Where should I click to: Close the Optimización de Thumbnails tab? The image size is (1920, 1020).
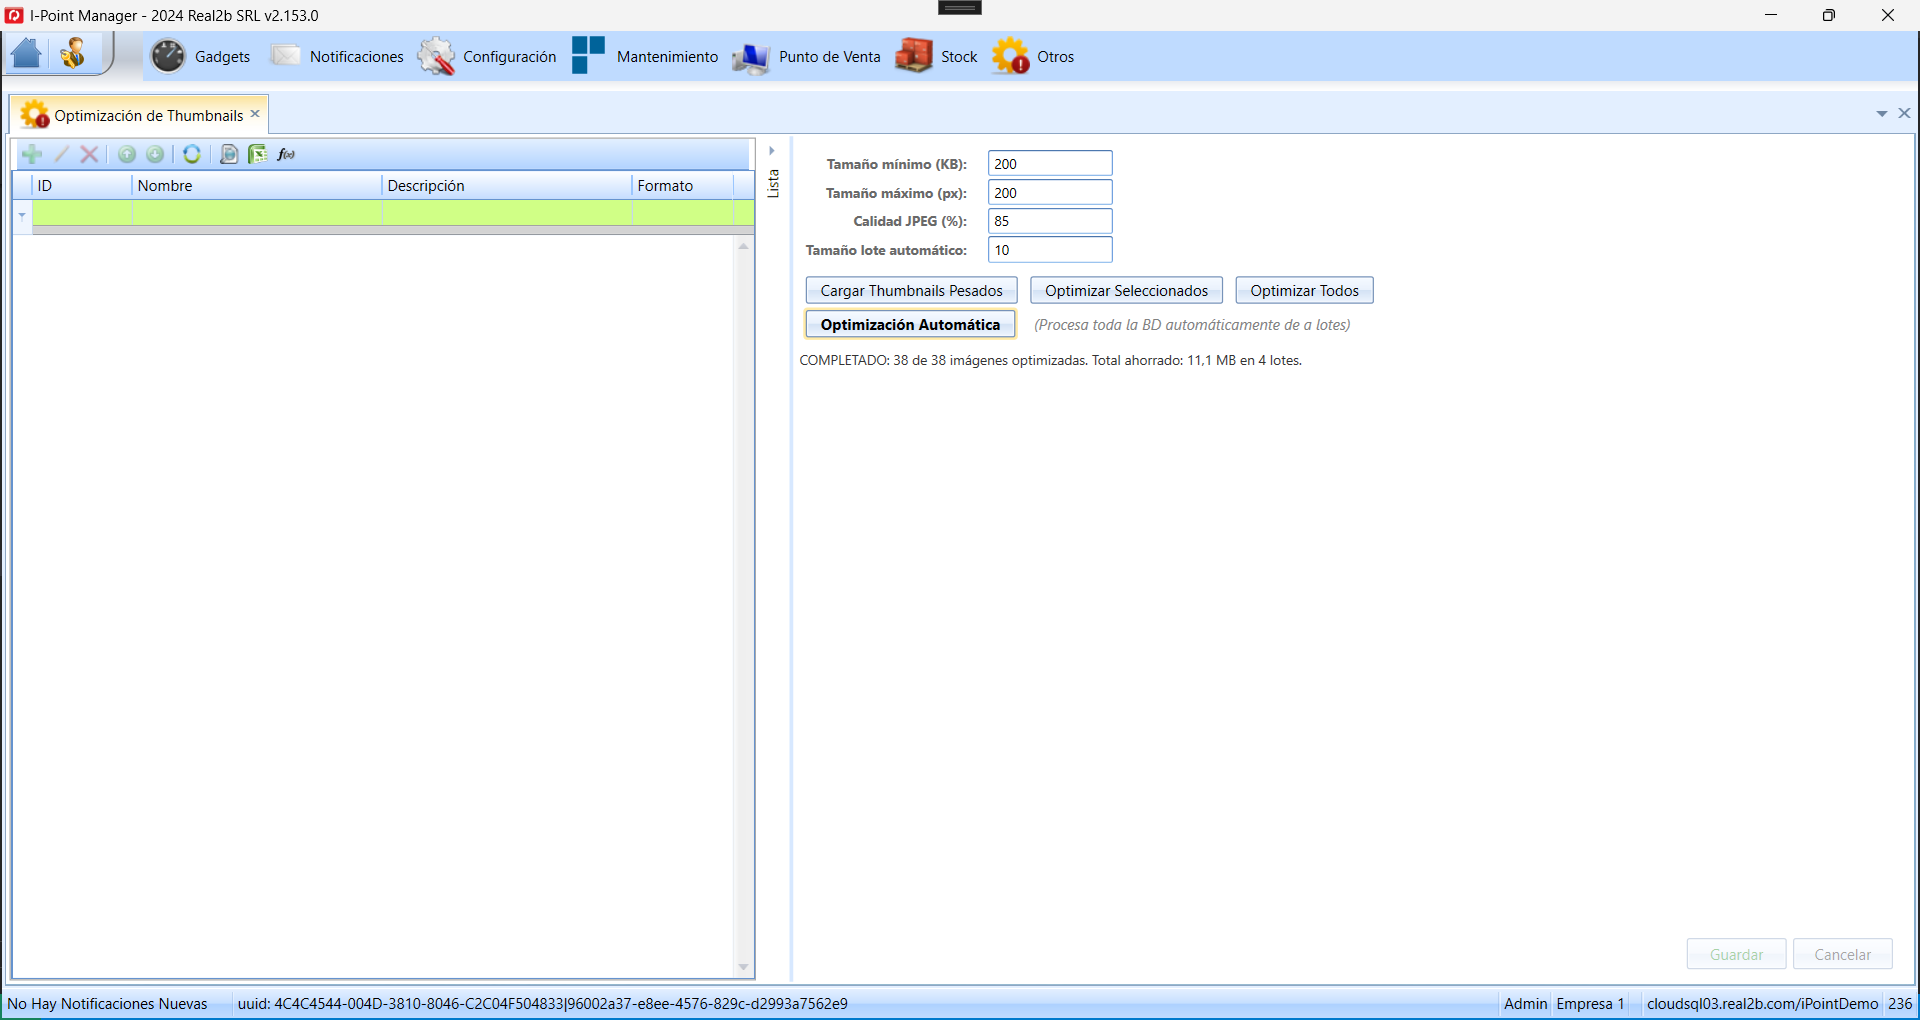(255, 114)
